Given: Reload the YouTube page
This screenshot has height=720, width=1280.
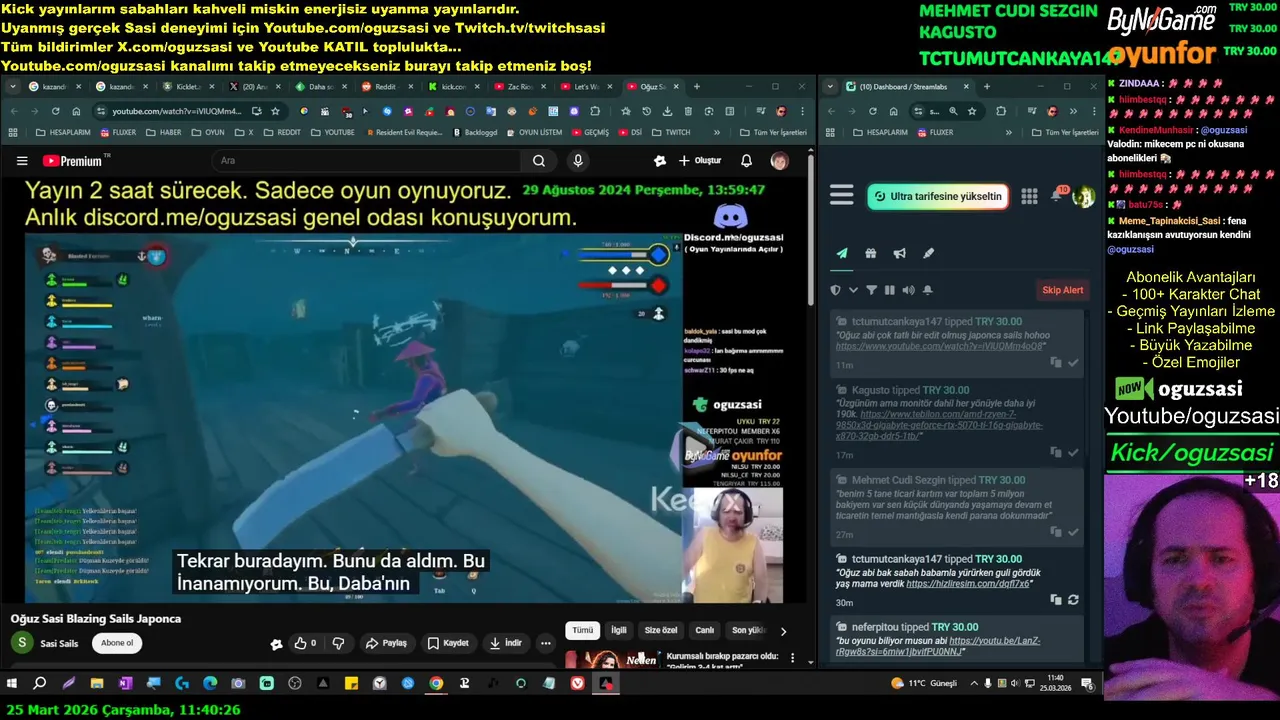Looking at the screenshot, I should click(56, 111).
